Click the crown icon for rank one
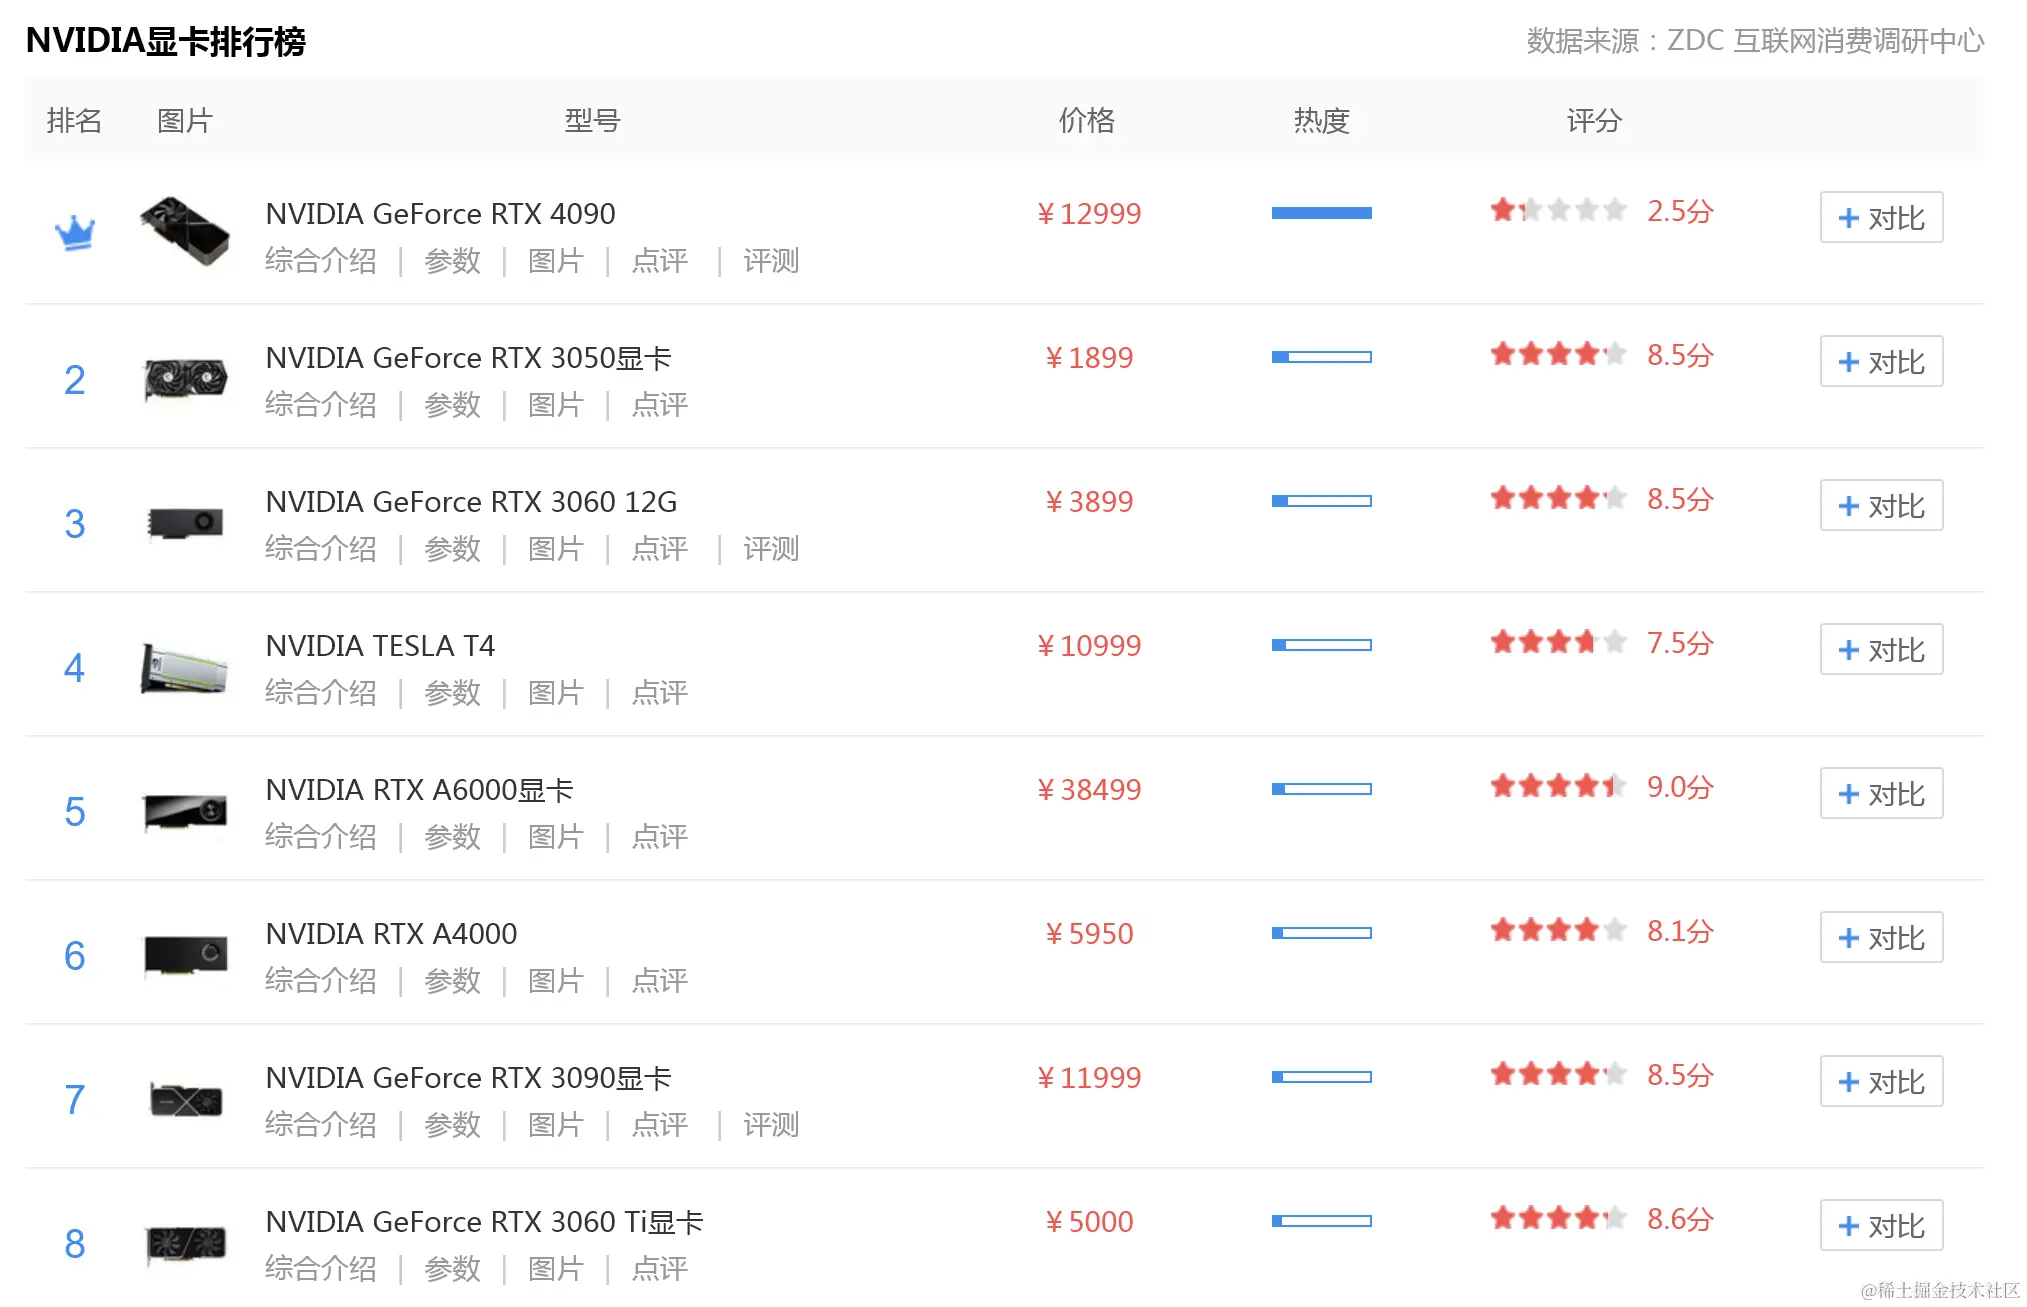This screenshot has width=2027, height=1307. coord(75,233)
